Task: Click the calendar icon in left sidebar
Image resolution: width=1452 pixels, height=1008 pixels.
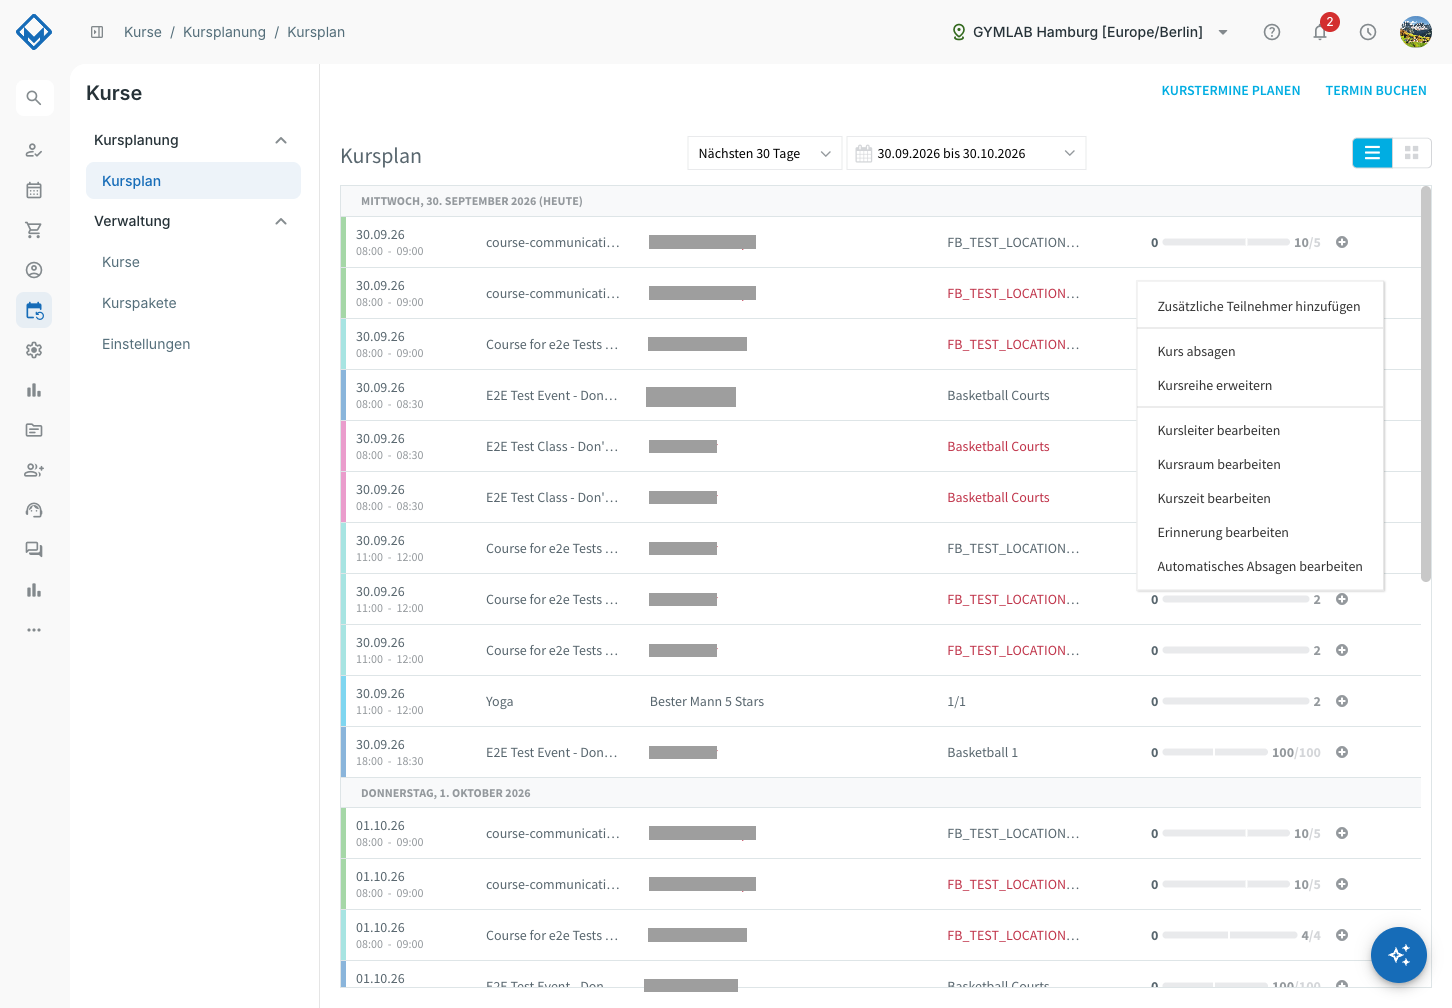Action: tap(34, 190)
